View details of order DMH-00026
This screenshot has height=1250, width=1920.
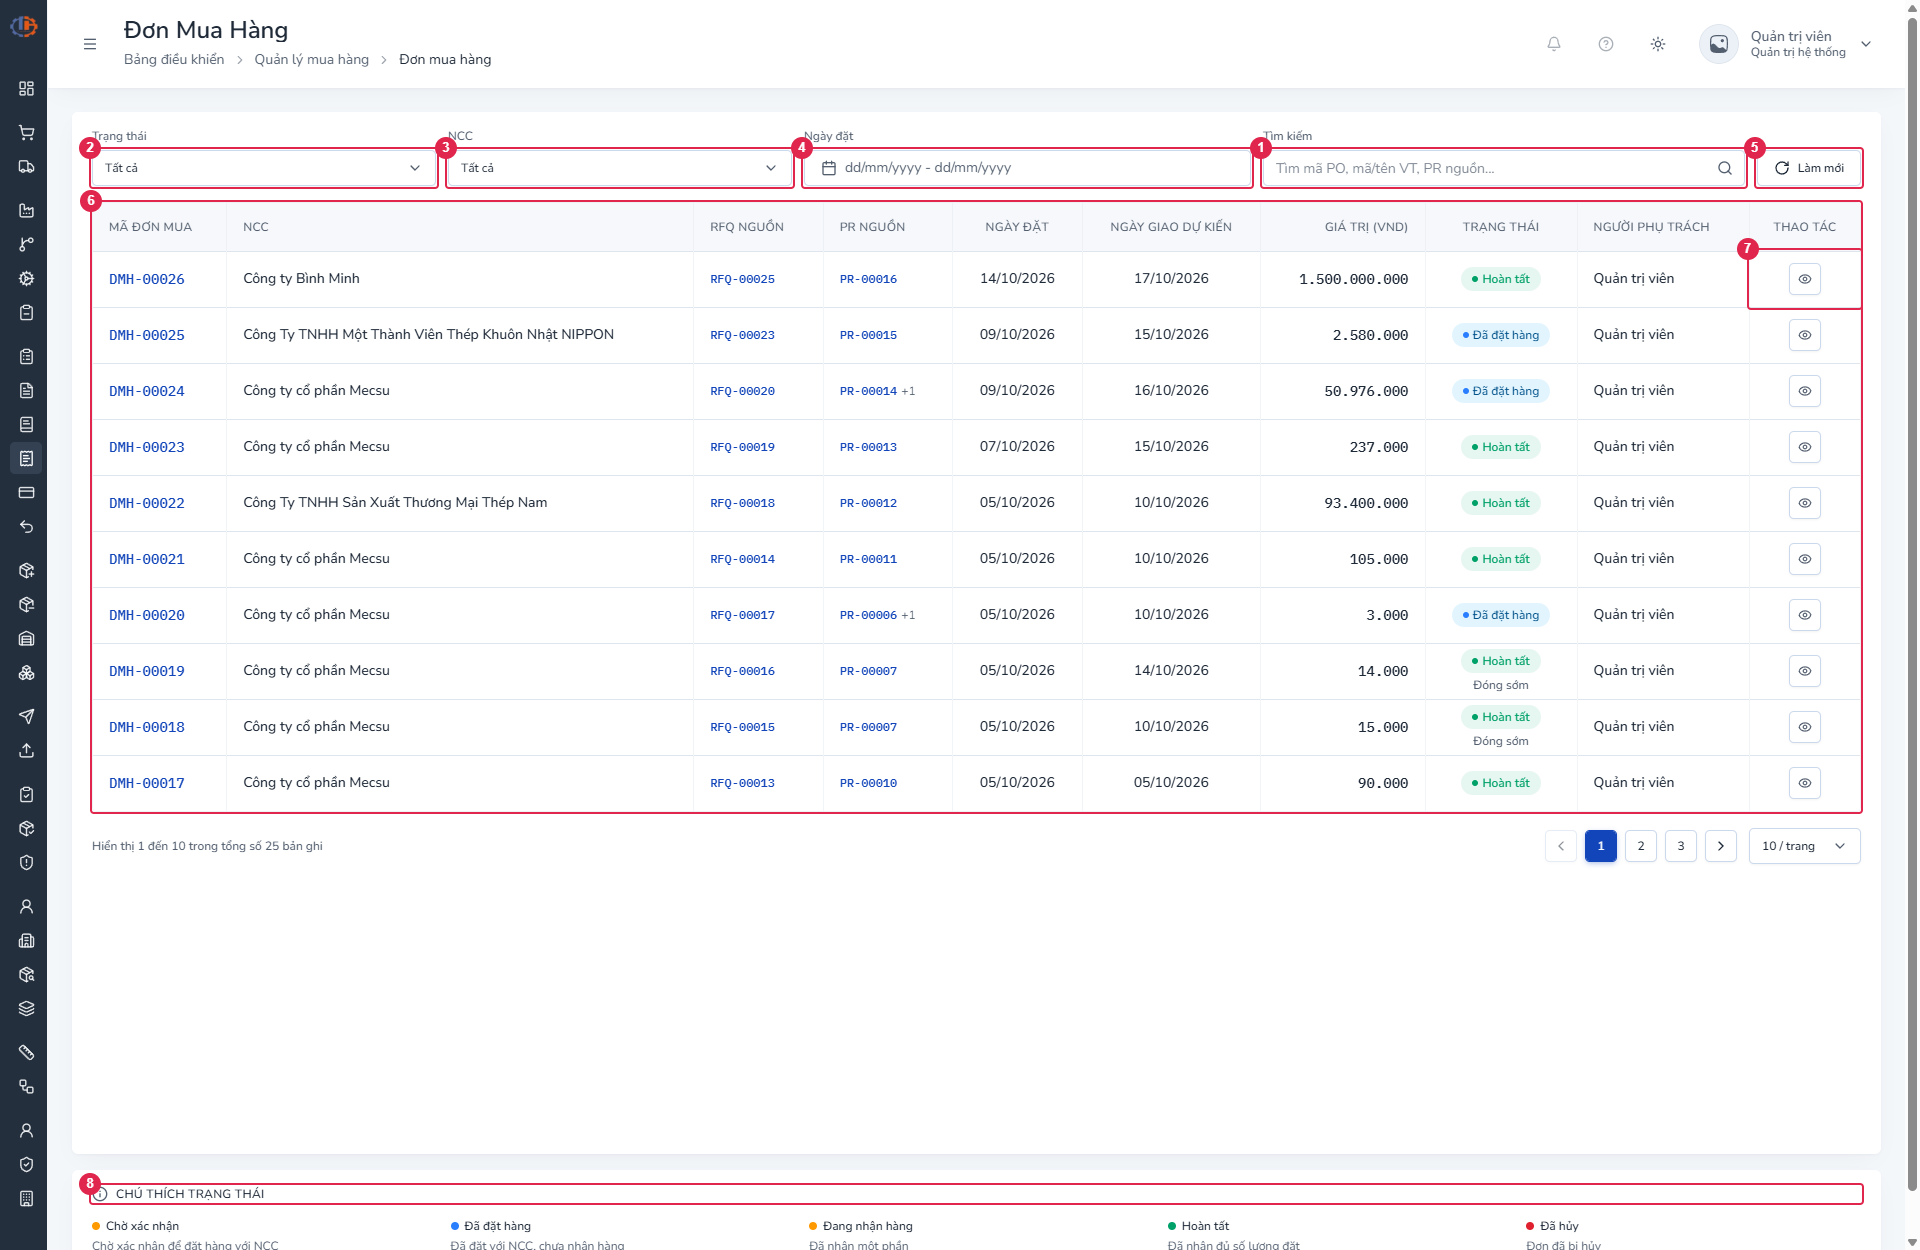click(1805, 279)
